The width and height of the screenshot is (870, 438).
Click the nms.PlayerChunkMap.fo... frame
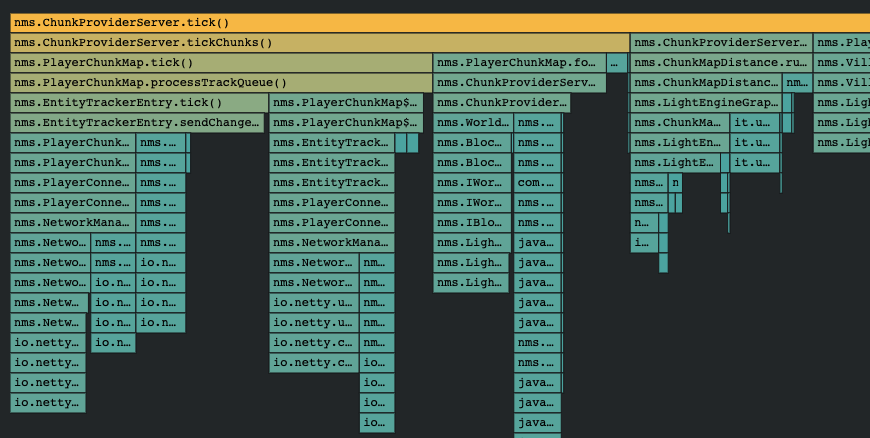click(519, 63)
